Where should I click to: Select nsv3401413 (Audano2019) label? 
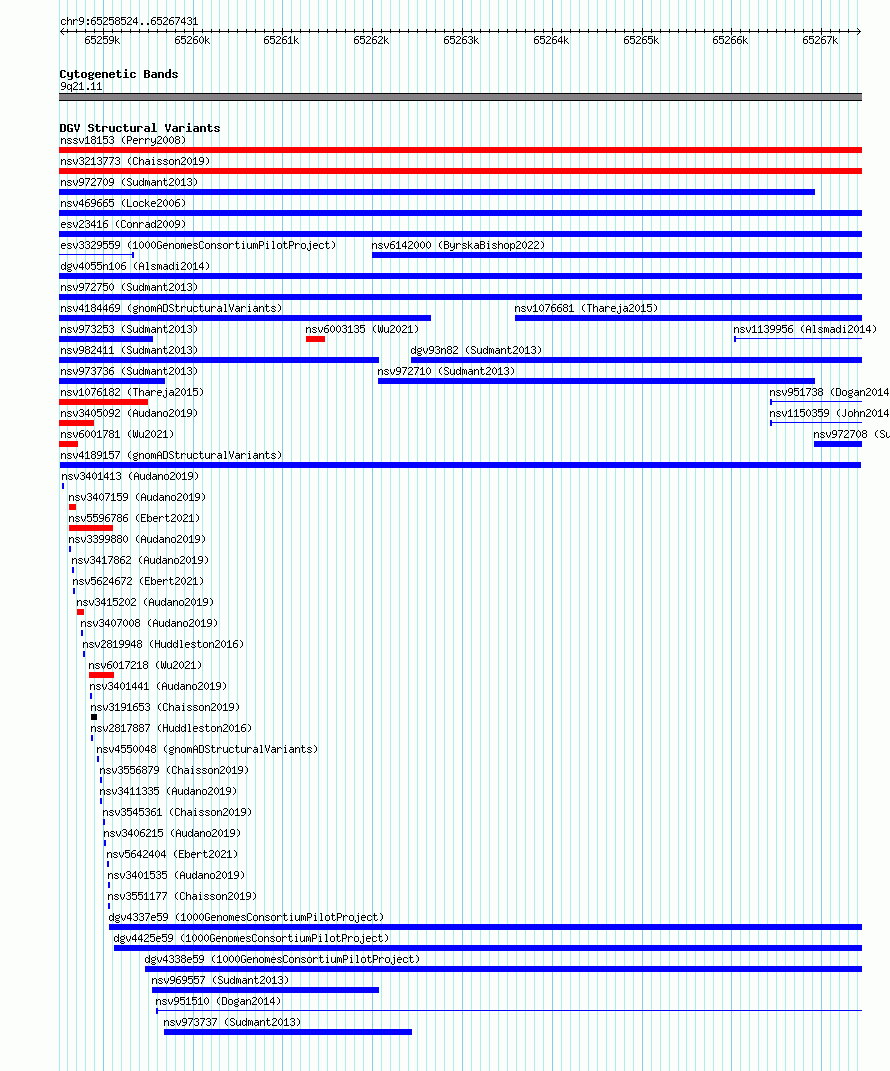point(130,477)
